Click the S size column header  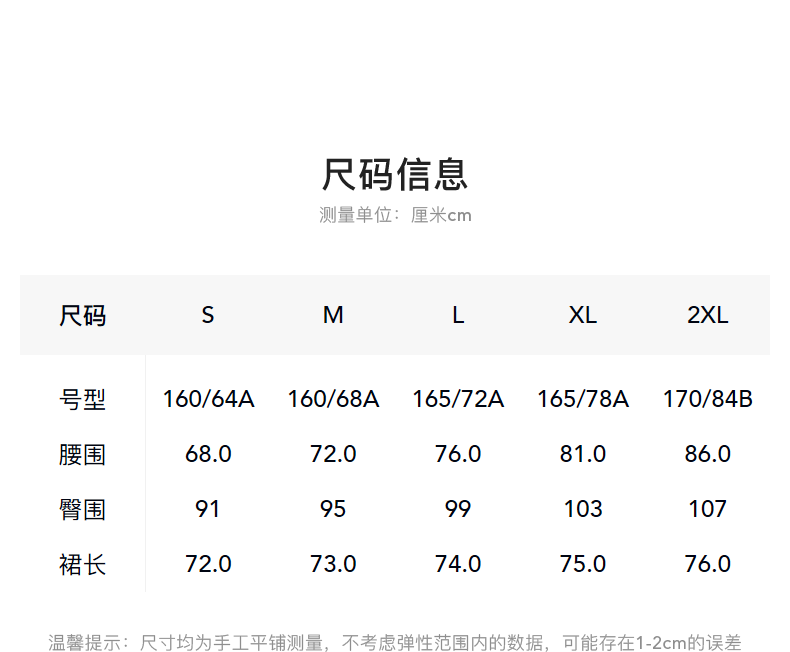208,316
